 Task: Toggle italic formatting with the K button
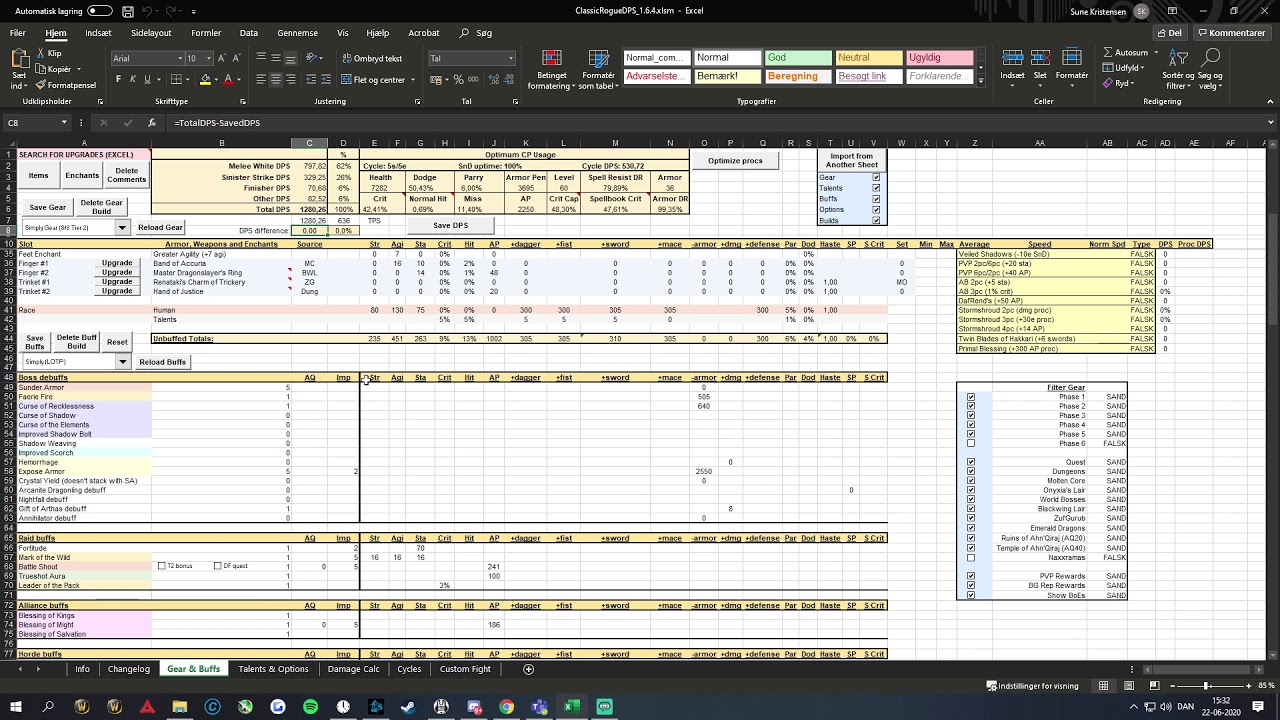tap(132, 79)
